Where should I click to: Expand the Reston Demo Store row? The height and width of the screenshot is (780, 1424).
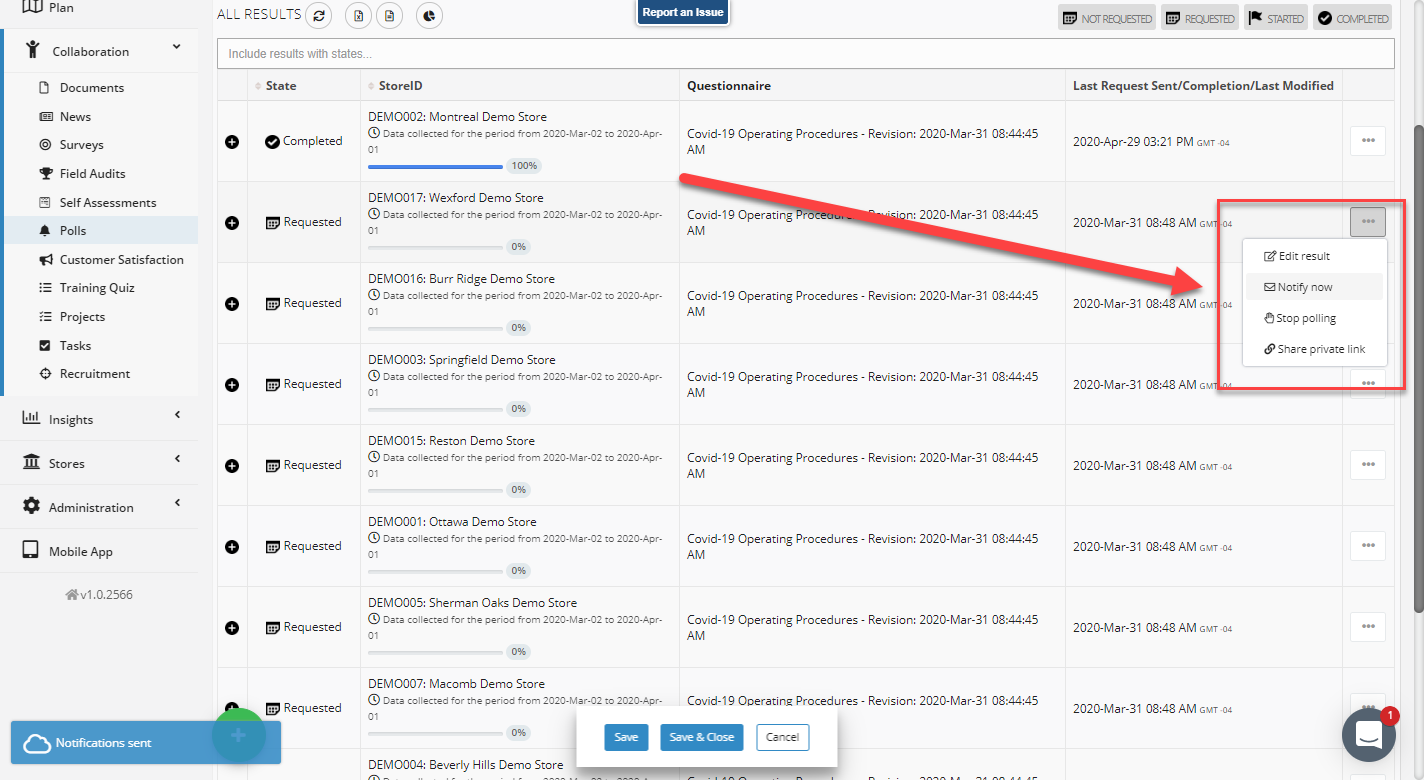(232, 466)
